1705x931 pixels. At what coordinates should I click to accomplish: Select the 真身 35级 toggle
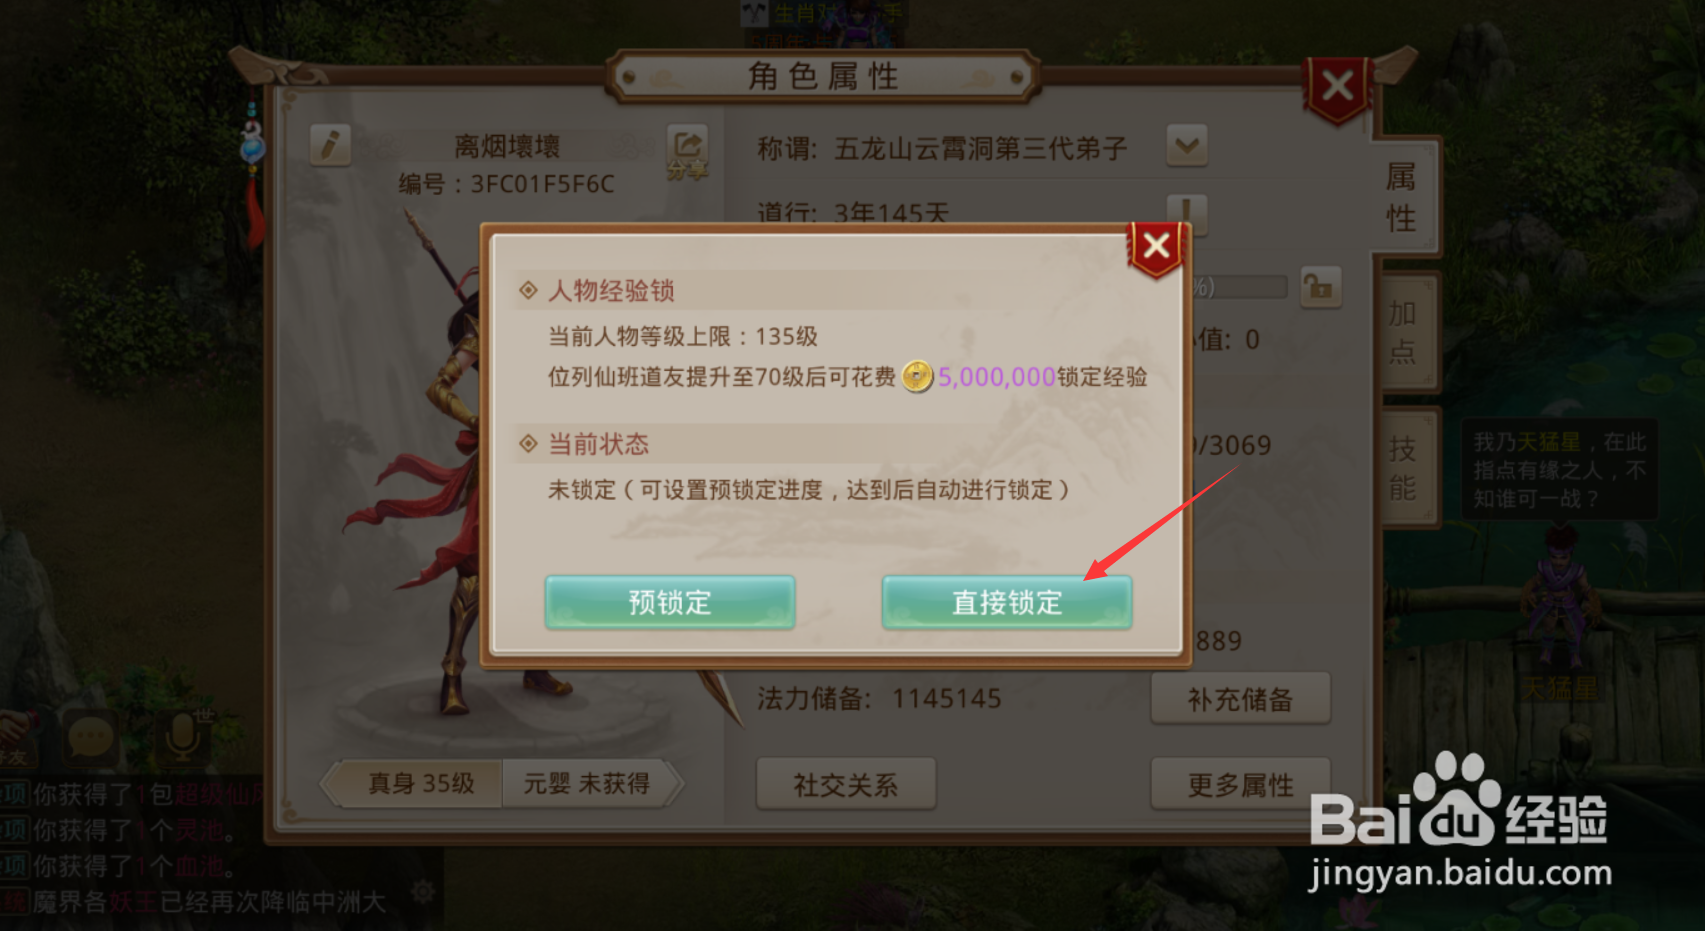pos(420,783)
